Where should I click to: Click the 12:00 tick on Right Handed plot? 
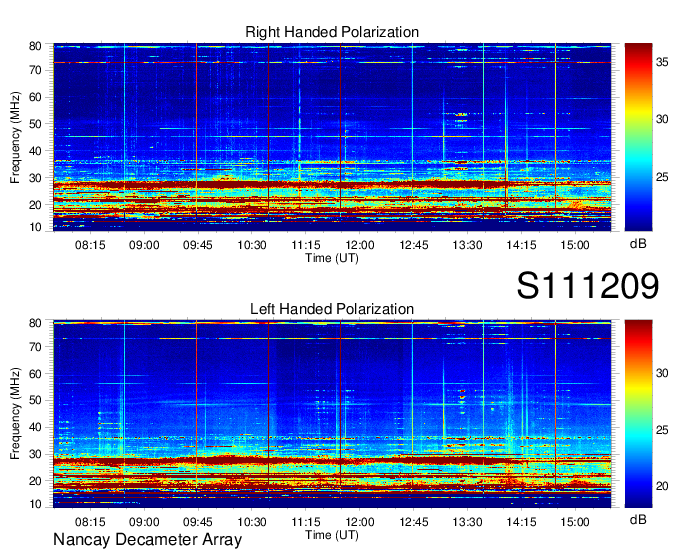[x=360, y=245]
